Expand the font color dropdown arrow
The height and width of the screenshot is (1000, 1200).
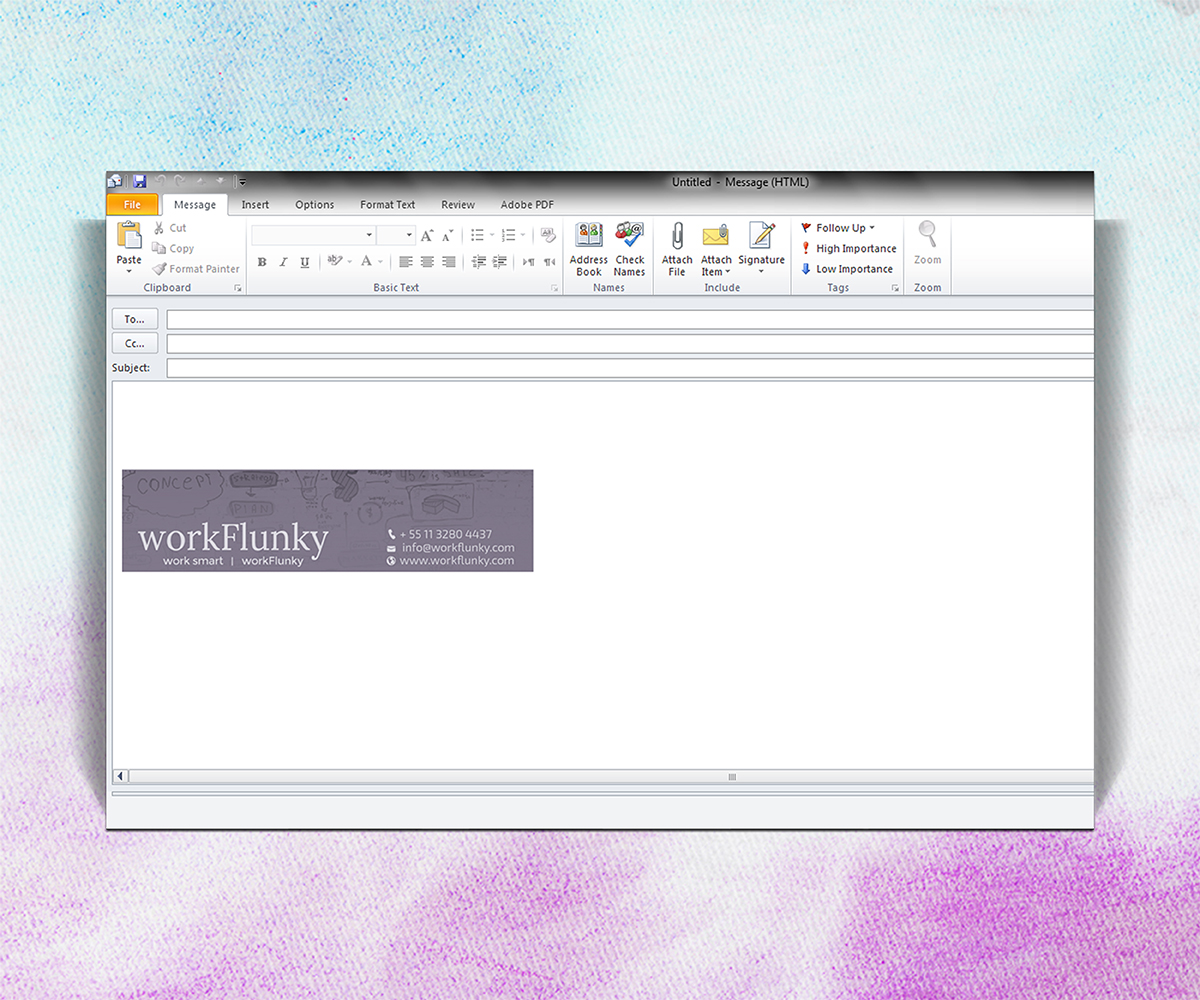coord(380,262)
